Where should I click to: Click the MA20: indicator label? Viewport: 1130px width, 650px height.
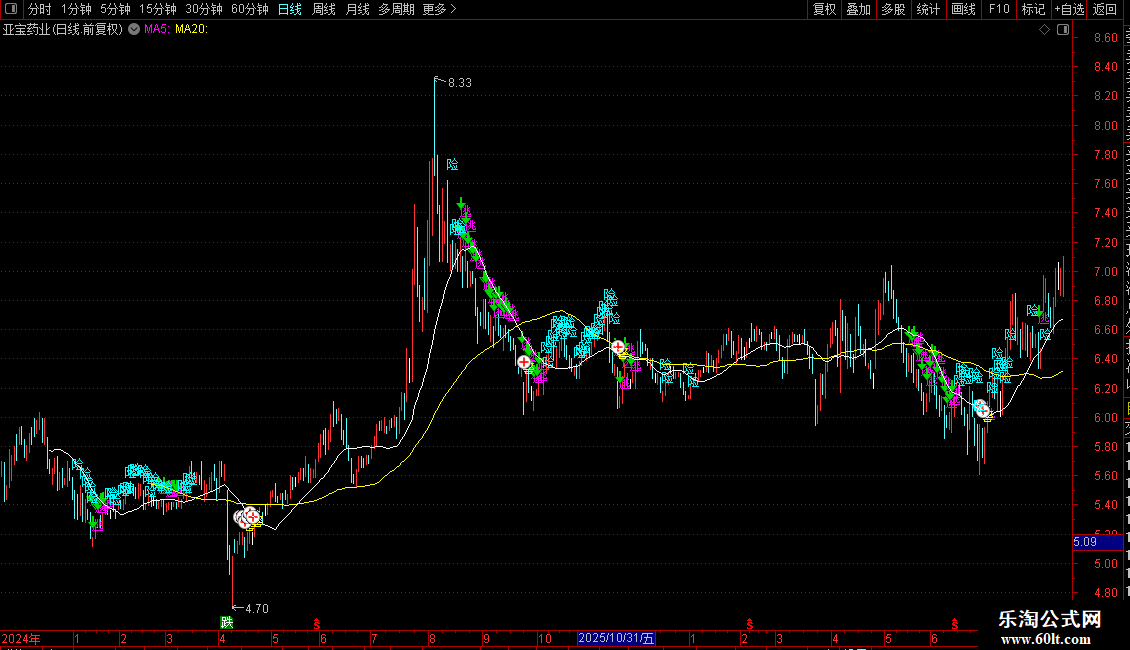(x=191, y=30)
